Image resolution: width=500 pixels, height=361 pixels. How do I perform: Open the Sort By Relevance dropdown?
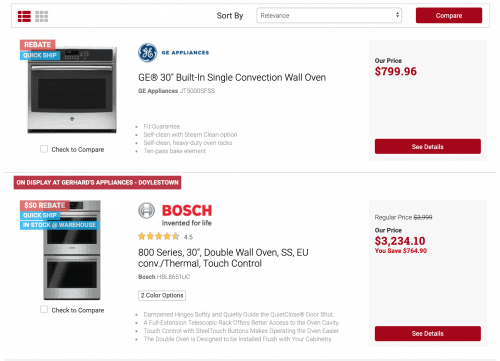[x=329, y=15]
